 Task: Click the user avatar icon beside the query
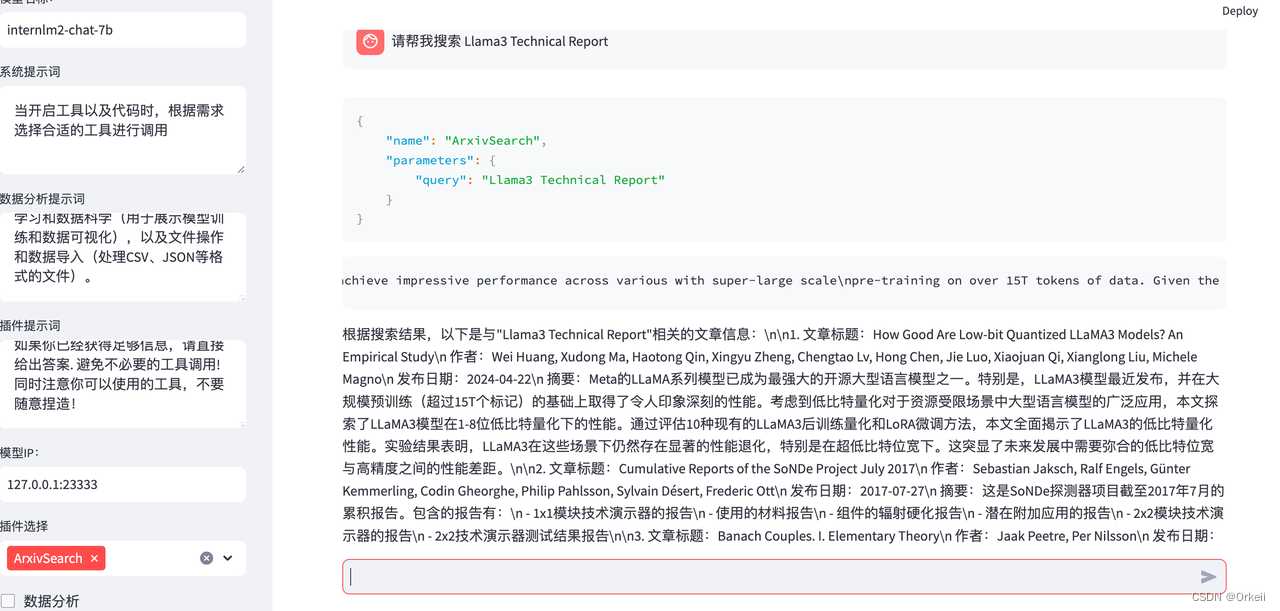370,41
